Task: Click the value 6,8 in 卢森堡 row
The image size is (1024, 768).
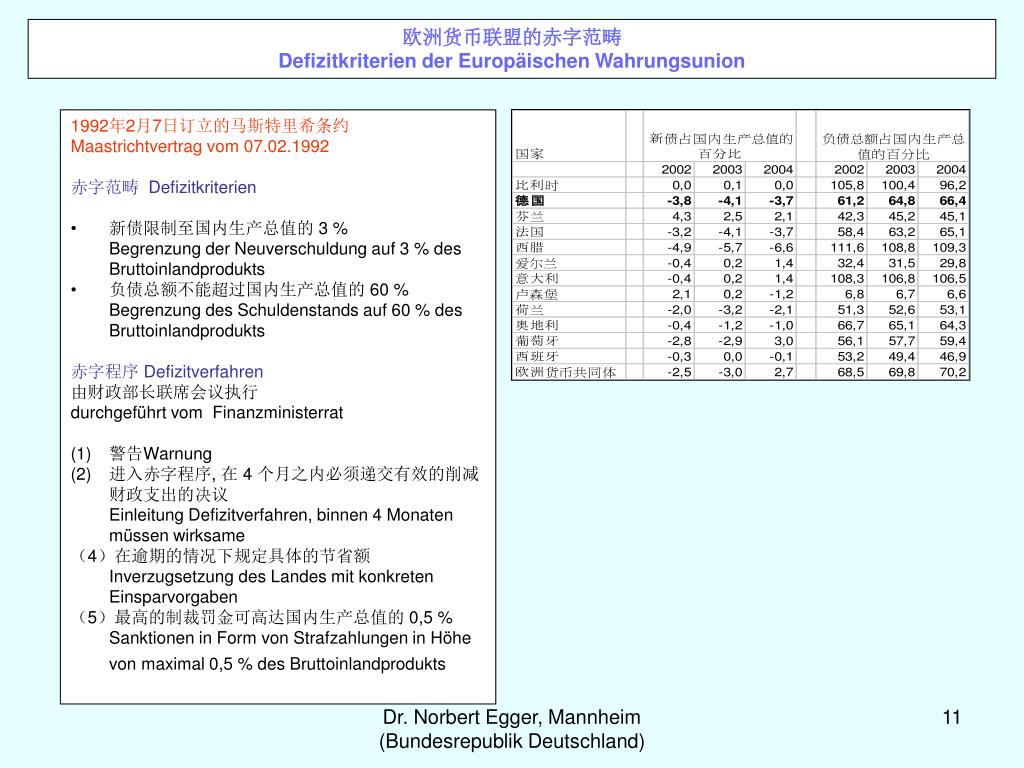Action: (854, 294)
